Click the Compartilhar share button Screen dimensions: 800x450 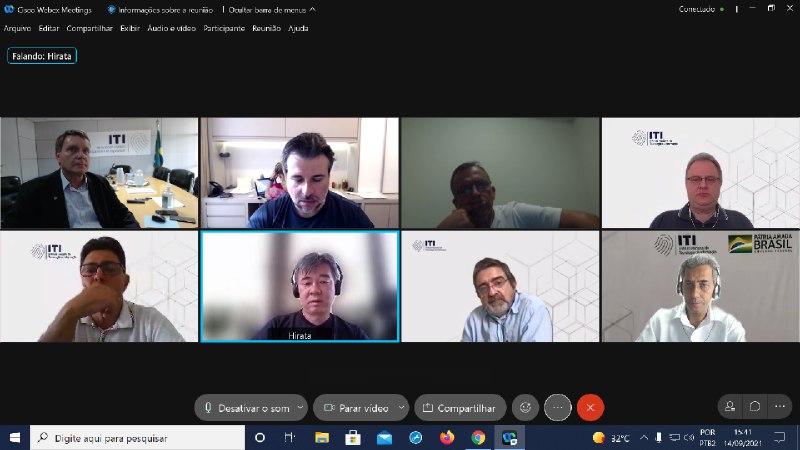[x=460, y=408]
